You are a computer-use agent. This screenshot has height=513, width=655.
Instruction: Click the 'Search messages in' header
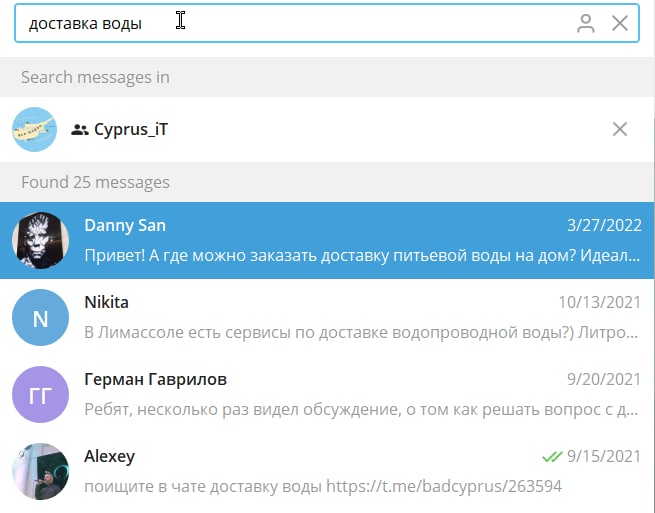pos(95,77)
